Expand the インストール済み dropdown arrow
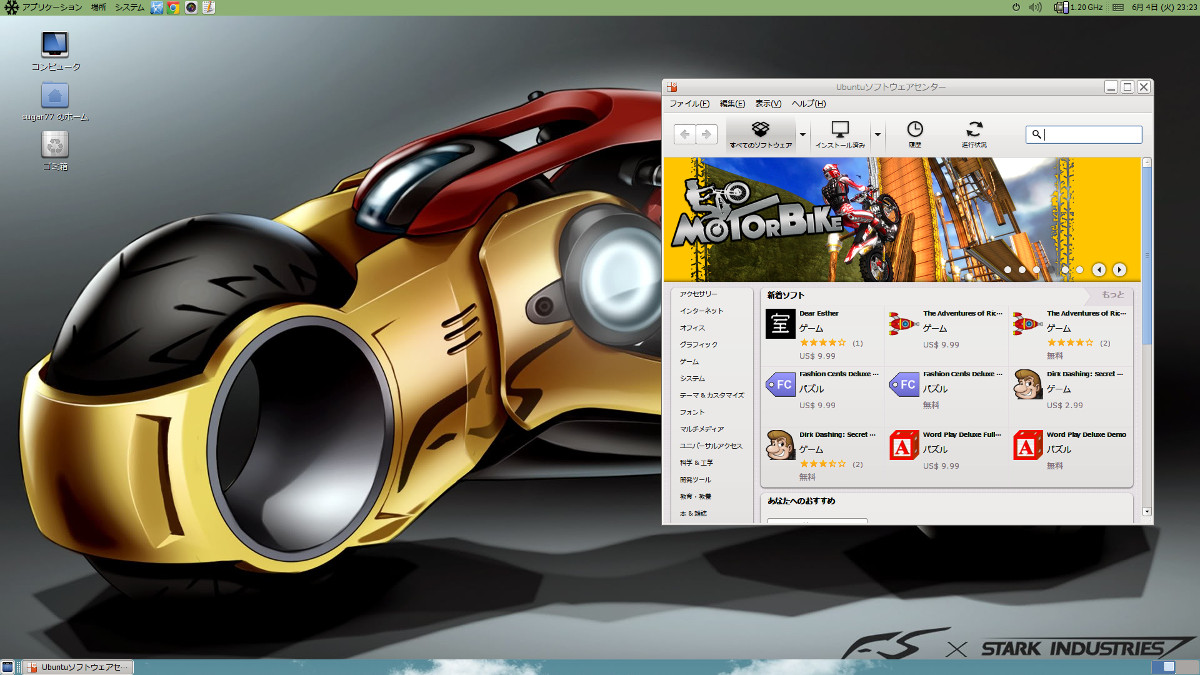 click(x=877, y=134)
